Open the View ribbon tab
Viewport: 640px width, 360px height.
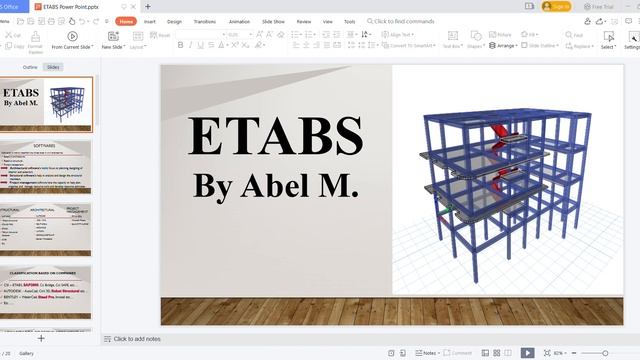[328, 22]
